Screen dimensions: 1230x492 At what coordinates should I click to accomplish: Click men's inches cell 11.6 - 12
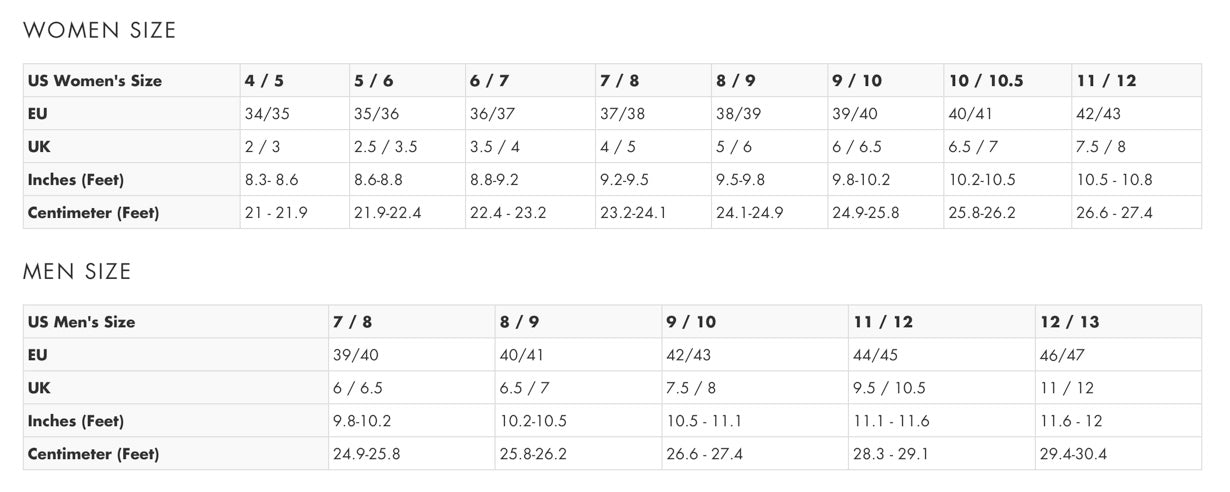(1071, 421)
